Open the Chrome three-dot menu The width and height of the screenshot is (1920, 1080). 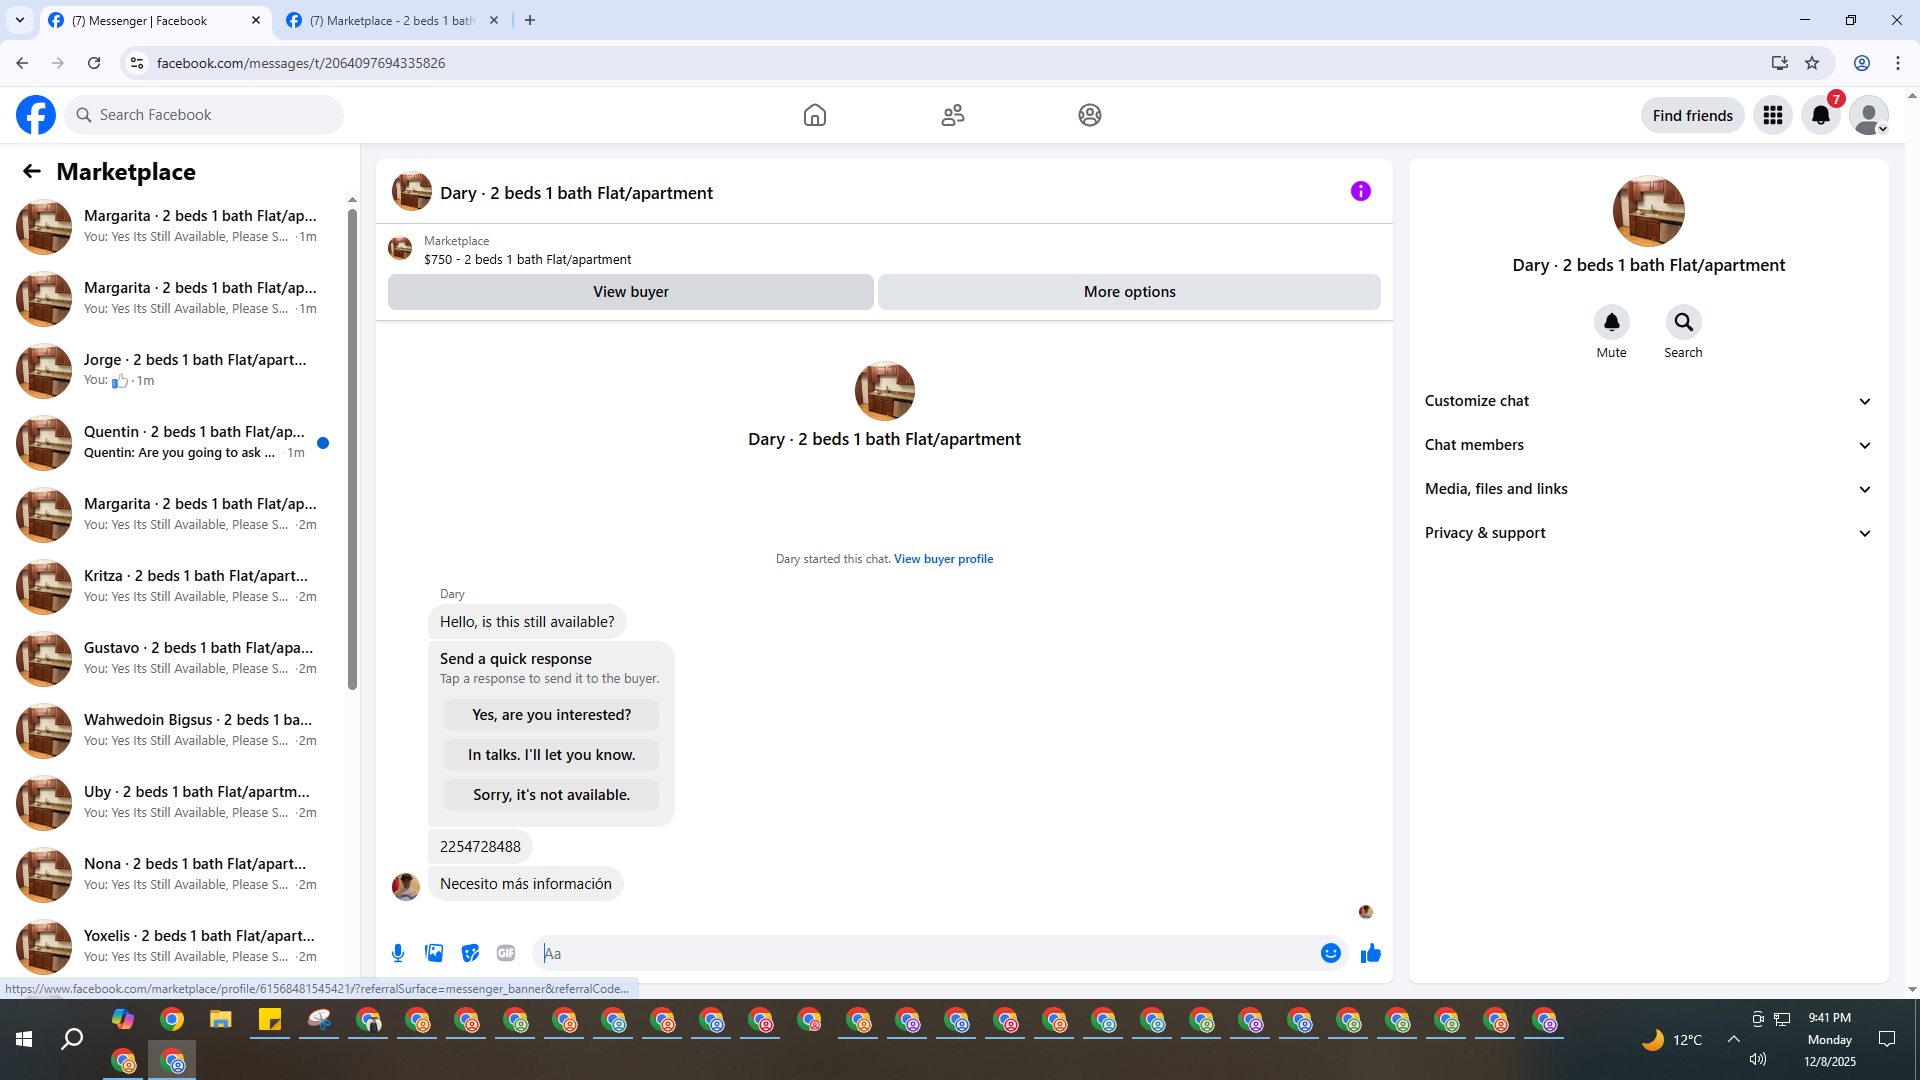[1898, 63]
